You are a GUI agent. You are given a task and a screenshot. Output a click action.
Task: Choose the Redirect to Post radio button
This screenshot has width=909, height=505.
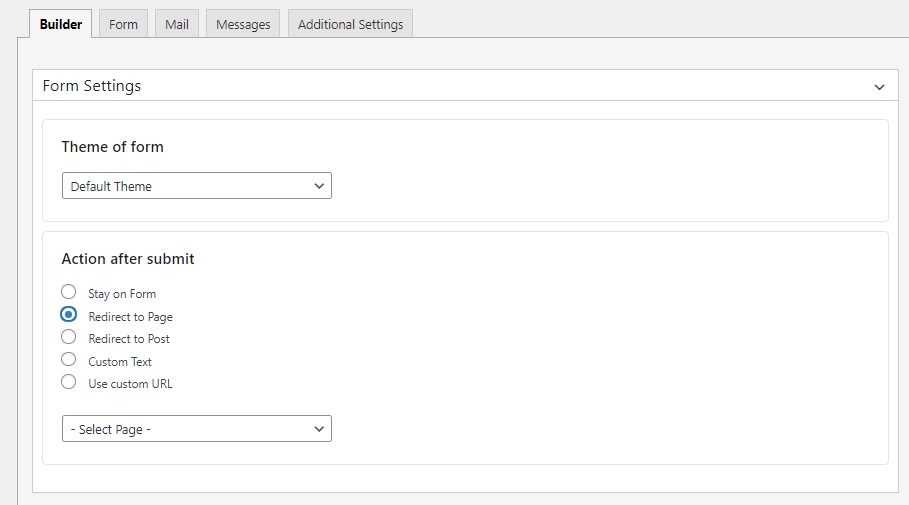[x=68, y=337]
